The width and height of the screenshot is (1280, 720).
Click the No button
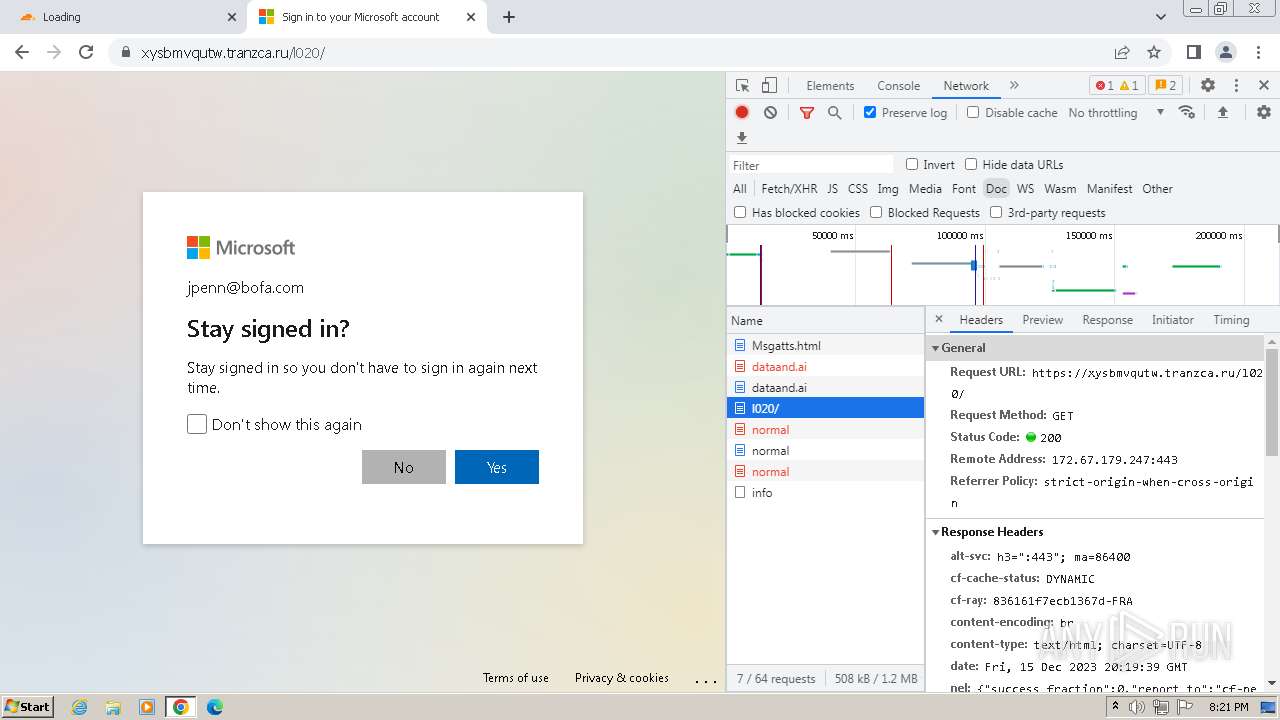tap(404, 467)
